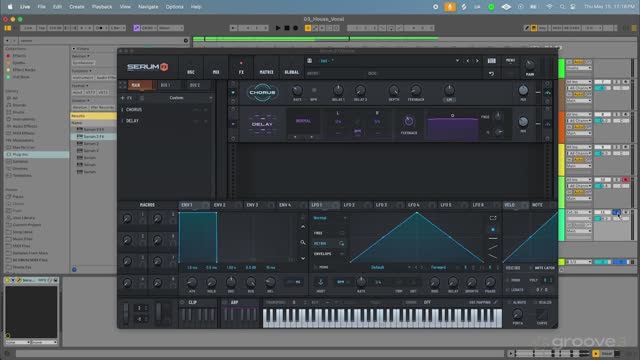Toggle the Delay effect power button
640x360 pixels.
(x=233, y=124)
